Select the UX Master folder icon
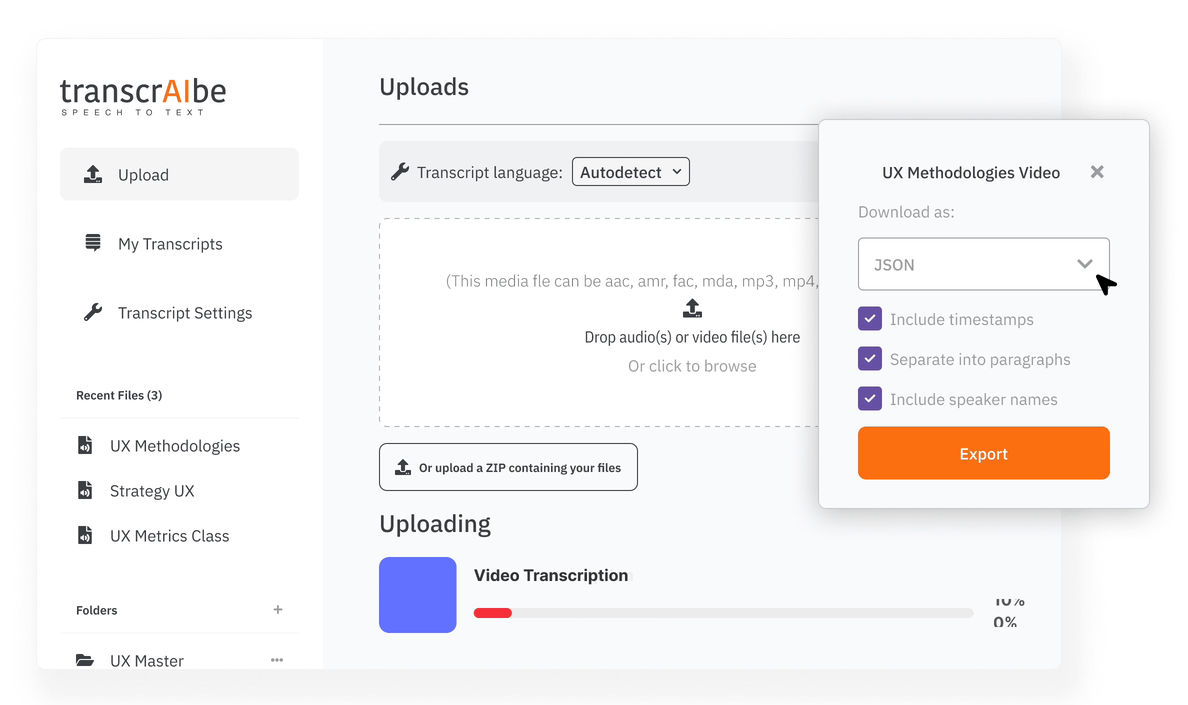 click(85, 659)
